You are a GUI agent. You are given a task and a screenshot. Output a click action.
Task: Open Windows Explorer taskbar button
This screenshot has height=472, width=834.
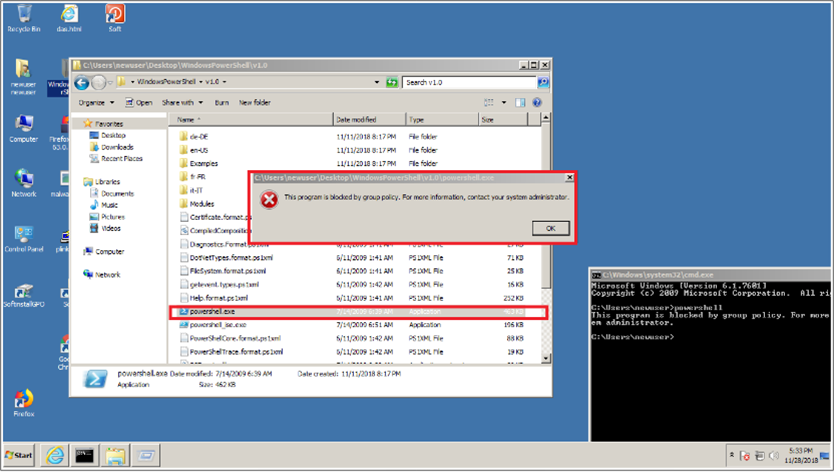pos(115,456)
